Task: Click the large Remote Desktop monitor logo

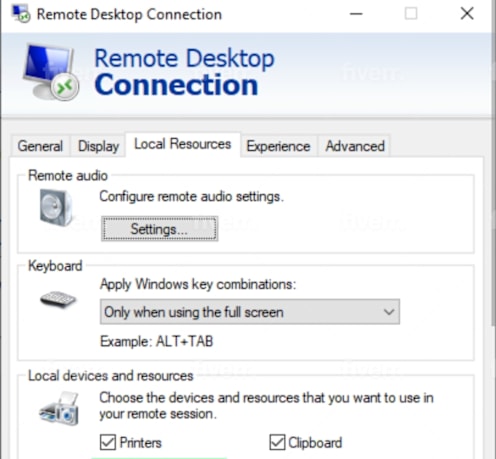Action: pos(51,72)
